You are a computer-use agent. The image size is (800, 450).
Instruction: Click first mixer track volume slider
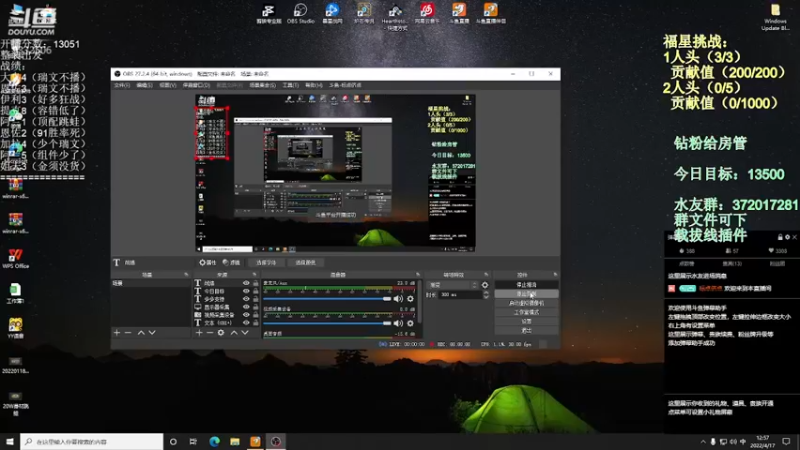tap(327, 299)
